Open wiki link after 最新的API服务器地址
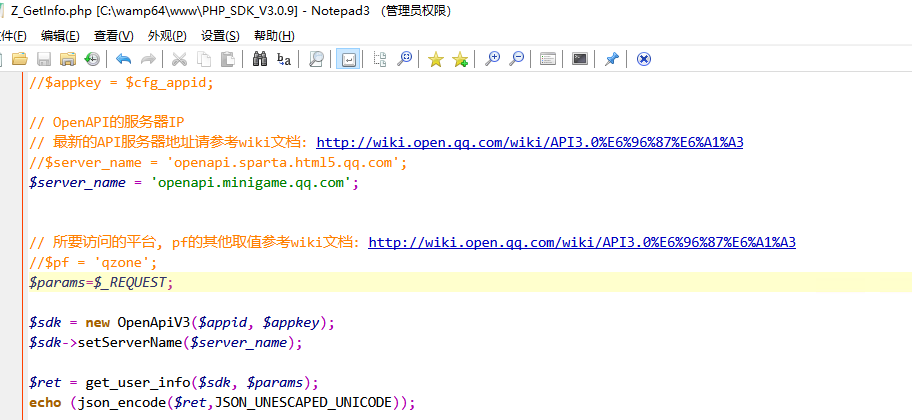The height and width of the screenshot is (420, 912). (x=530, y=143)
